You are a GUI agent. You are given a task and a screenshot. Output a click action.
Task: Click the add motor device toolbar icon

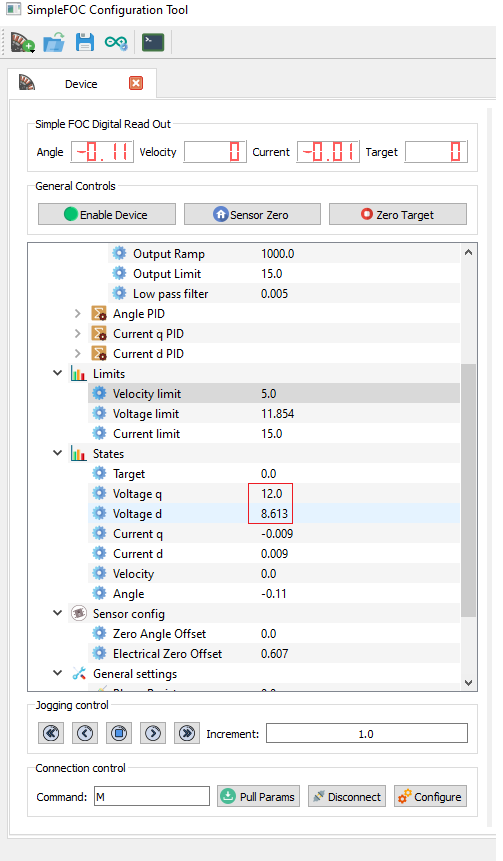tap(23, 42)
